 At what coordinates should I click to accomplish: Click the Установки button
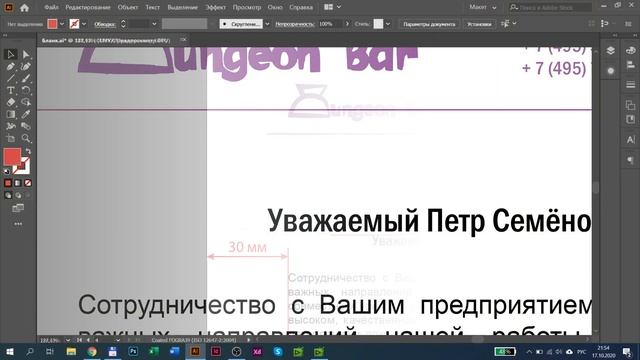[479, 24]
